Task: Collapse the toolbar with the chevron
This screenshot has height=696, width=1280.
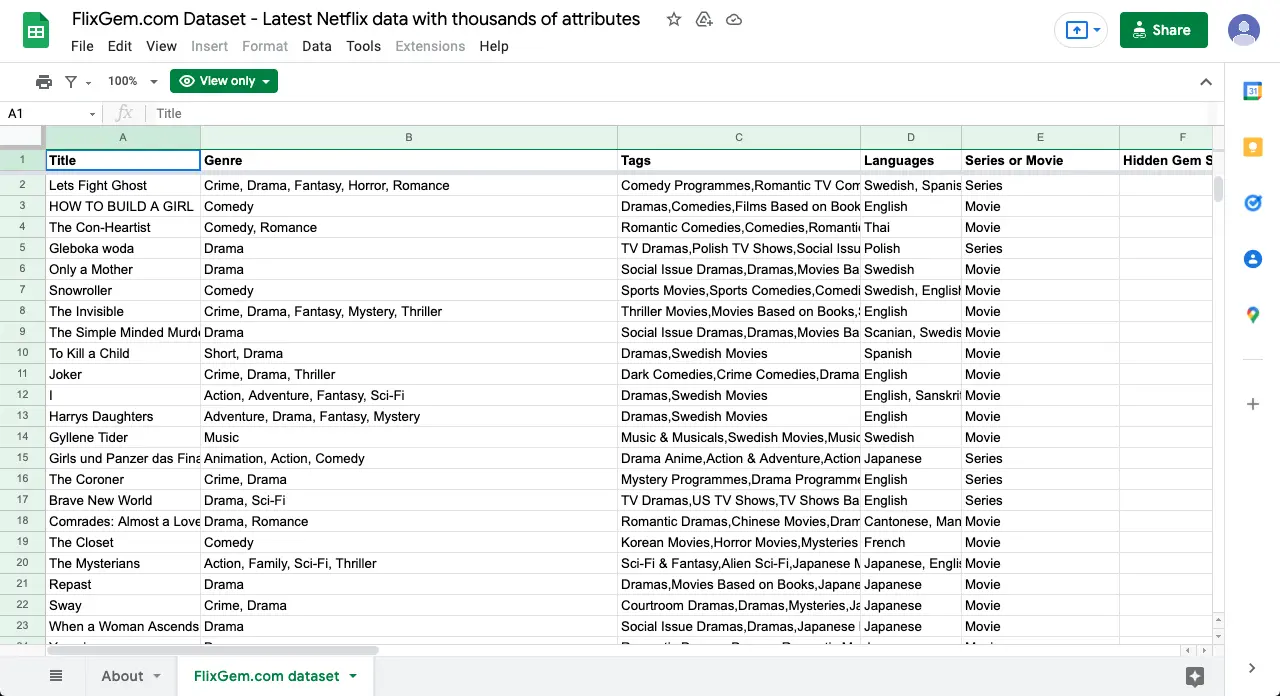Action: pos(1206,81)
